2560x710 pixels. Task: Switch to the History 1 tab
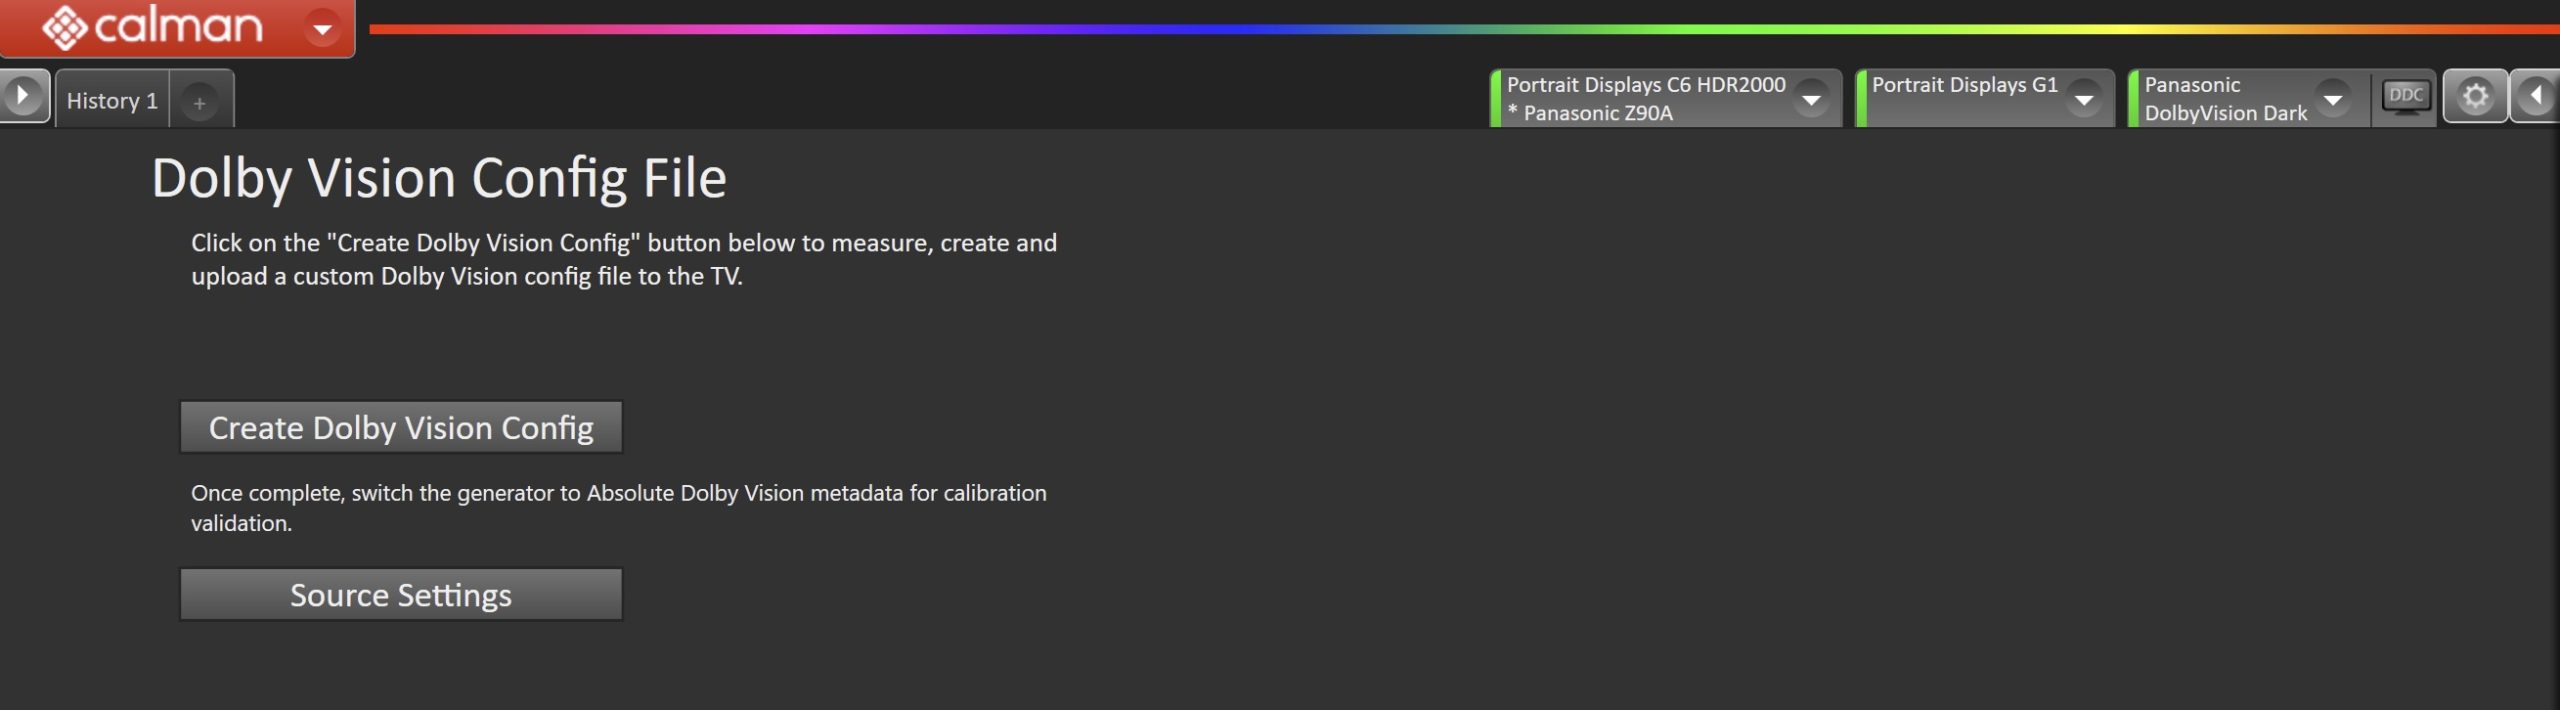112,101
